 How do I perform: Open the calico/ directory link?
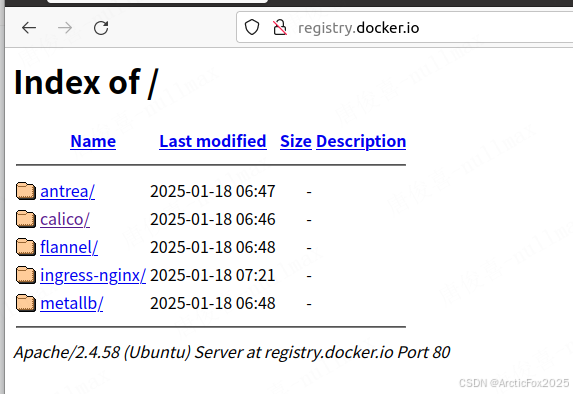point(65,219)
